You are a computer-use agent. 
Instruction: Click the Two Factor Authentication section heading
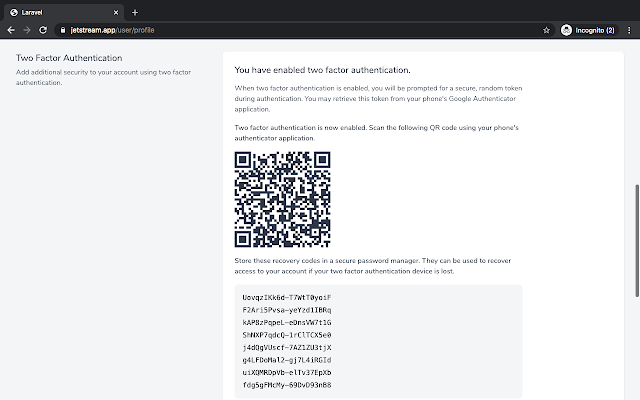click(69, 58)
